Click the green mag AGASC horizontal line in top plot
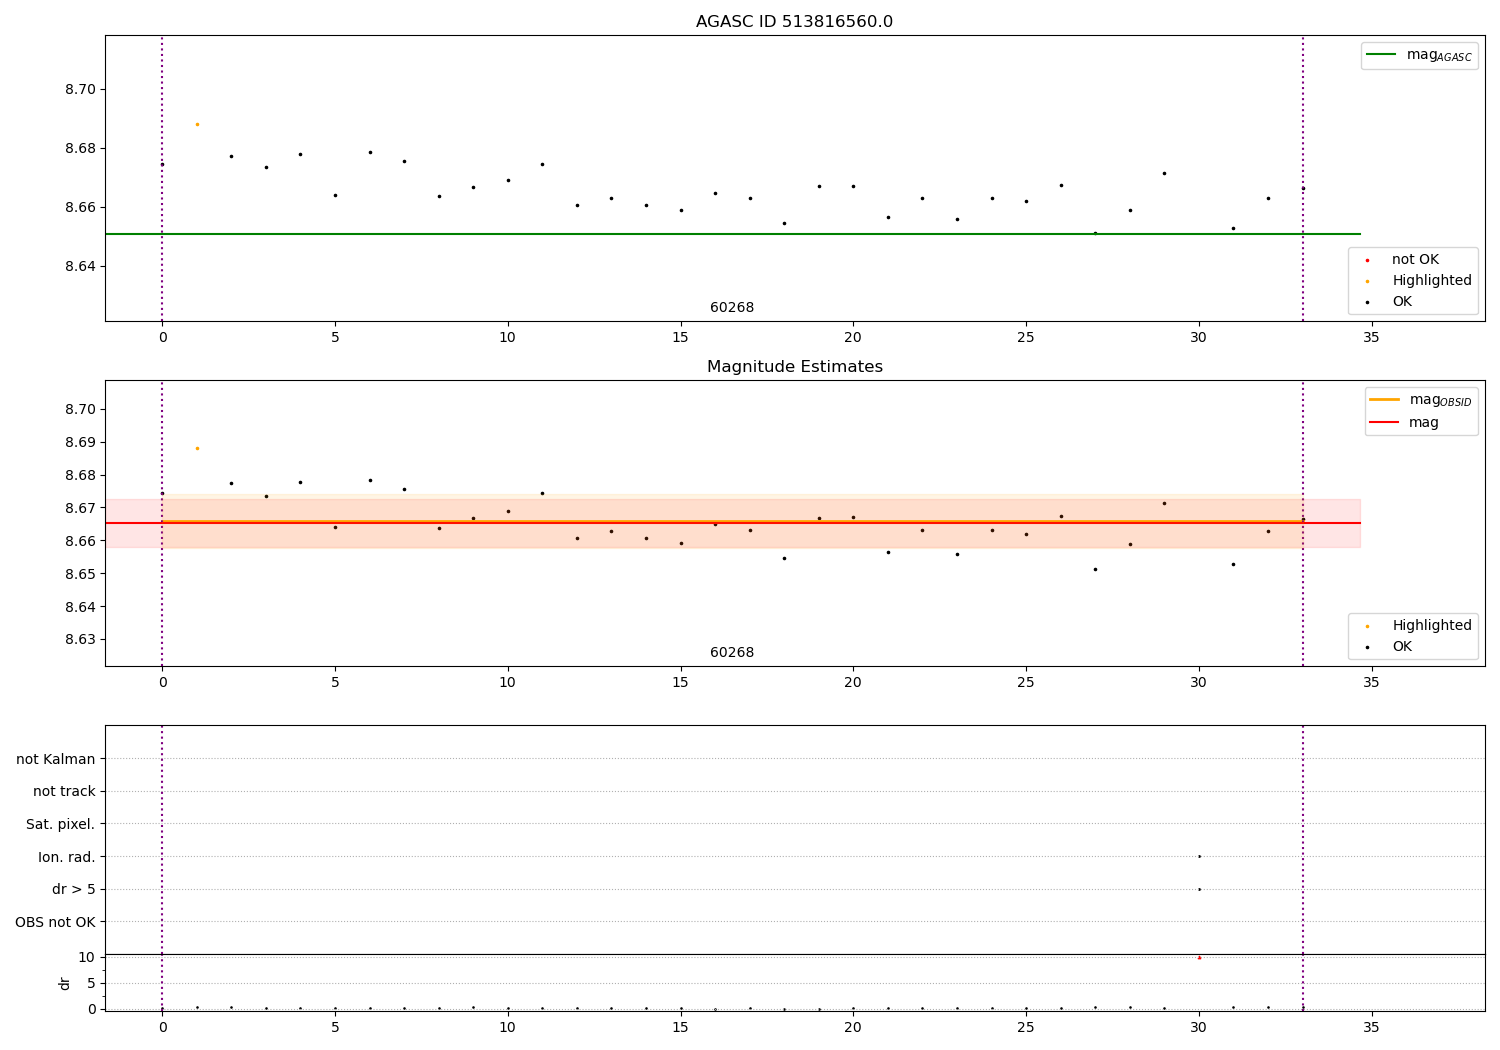This screenshot has width=1500, height=1050. pyautogui.click(x=732, y=234)
